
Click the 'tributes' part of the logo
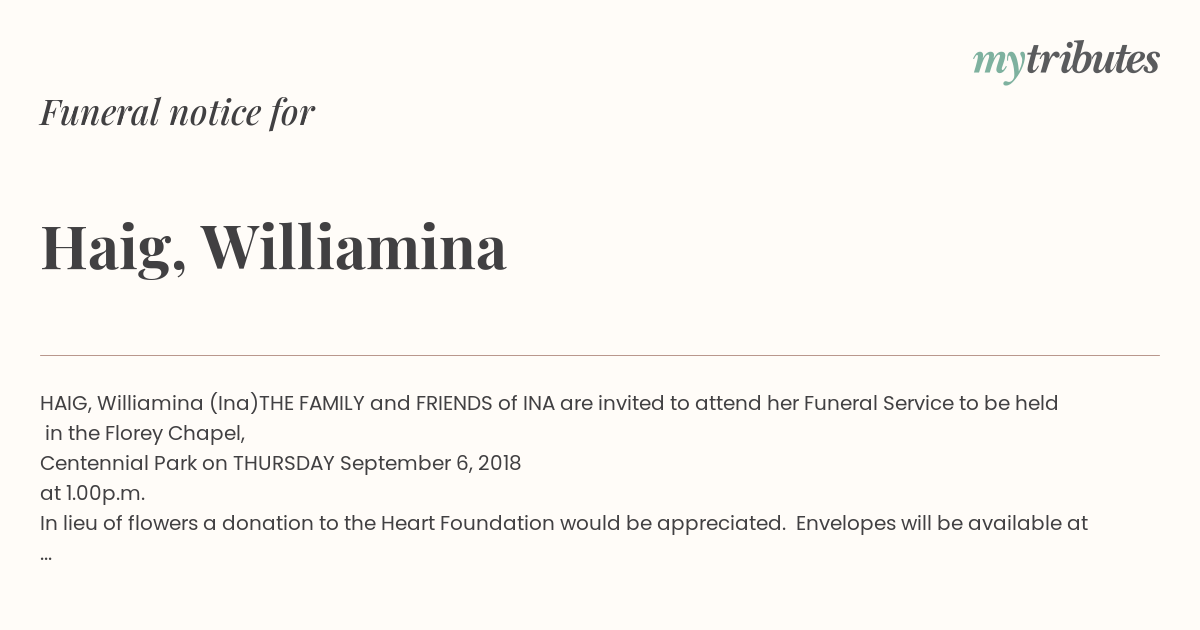(1093, 59)
